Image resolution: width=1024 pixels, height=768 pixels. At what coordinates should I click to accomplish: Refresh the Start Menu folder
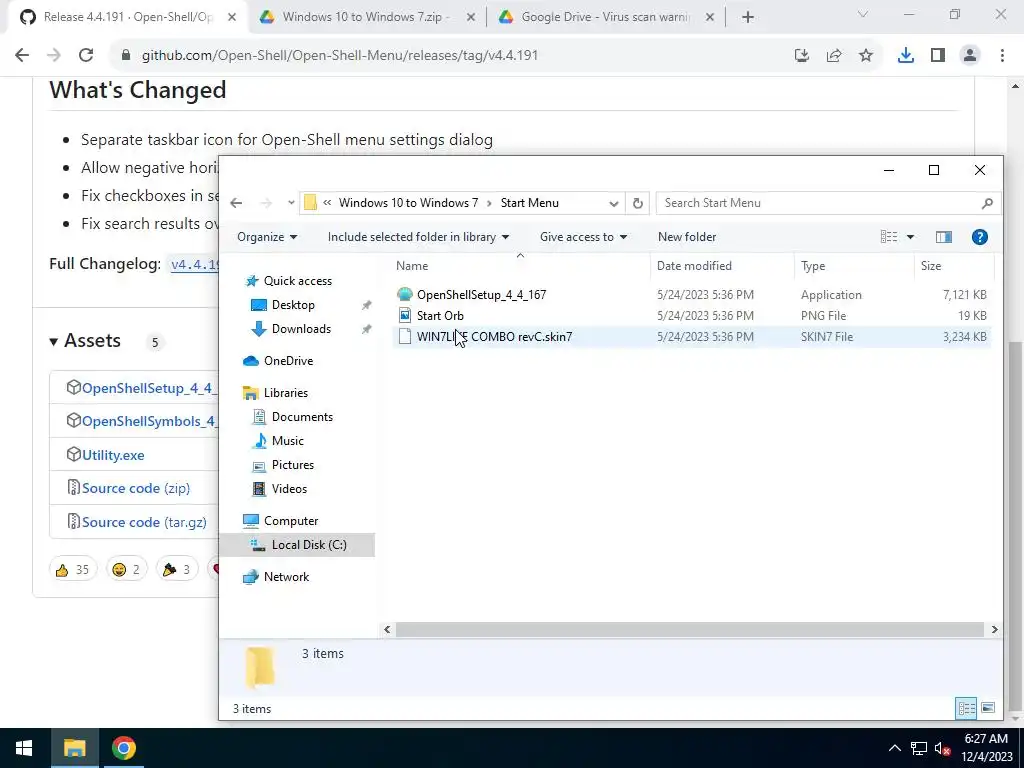637,203
